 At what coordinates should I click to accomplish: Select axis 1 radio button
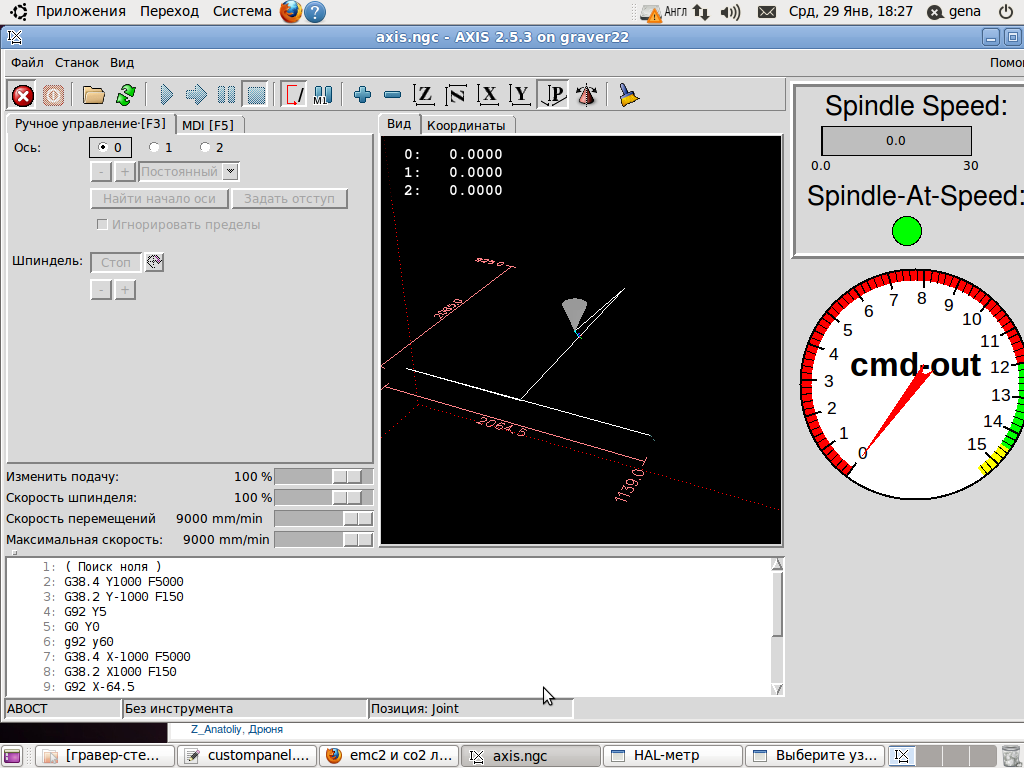[x=154, y=148]
